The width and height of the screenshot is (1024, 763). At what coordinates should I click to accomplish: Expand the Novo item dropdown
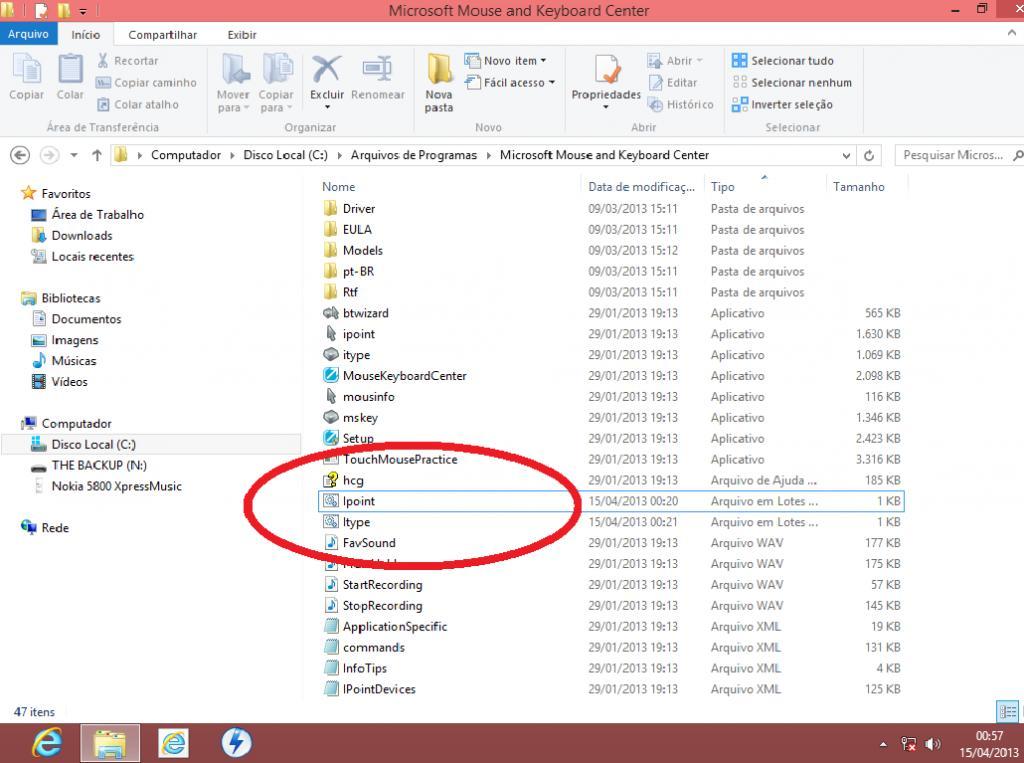click(x=505, y=61)
